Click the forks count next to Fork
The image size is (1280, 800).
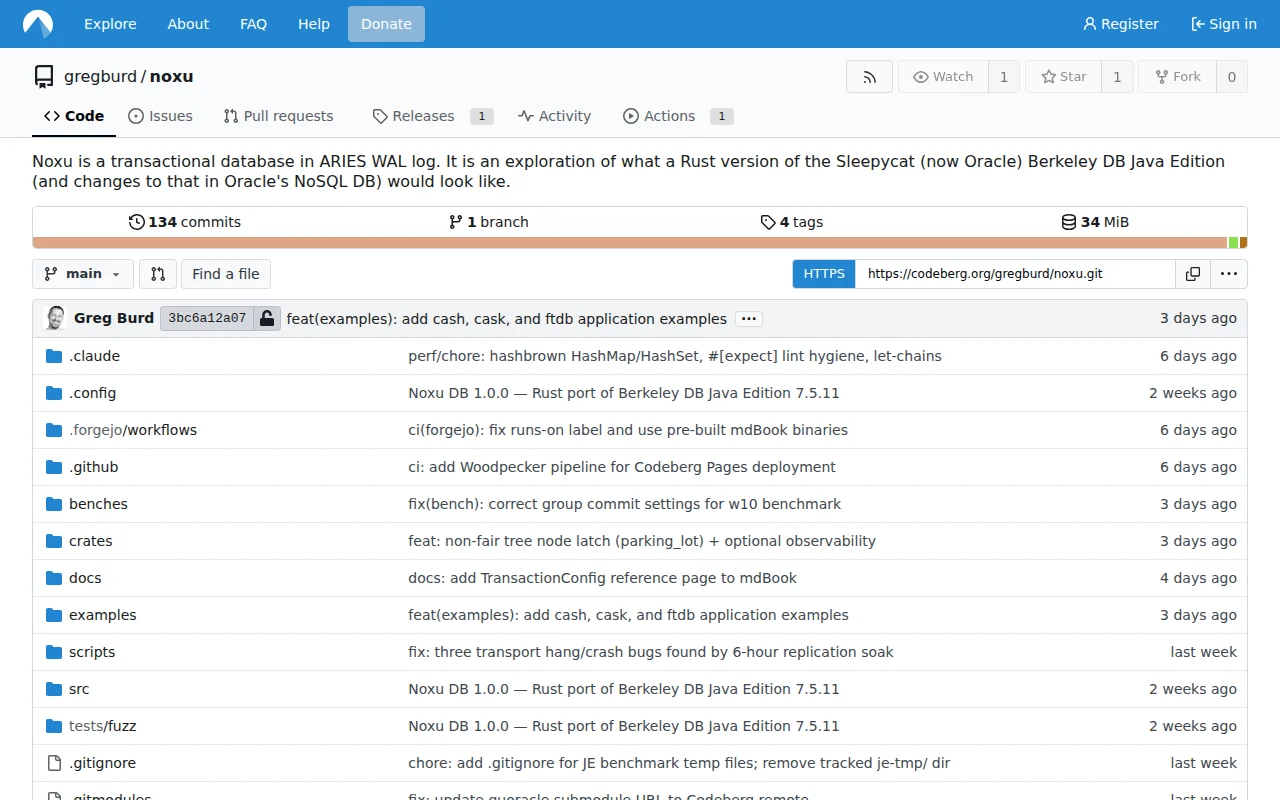[1232, 77]
